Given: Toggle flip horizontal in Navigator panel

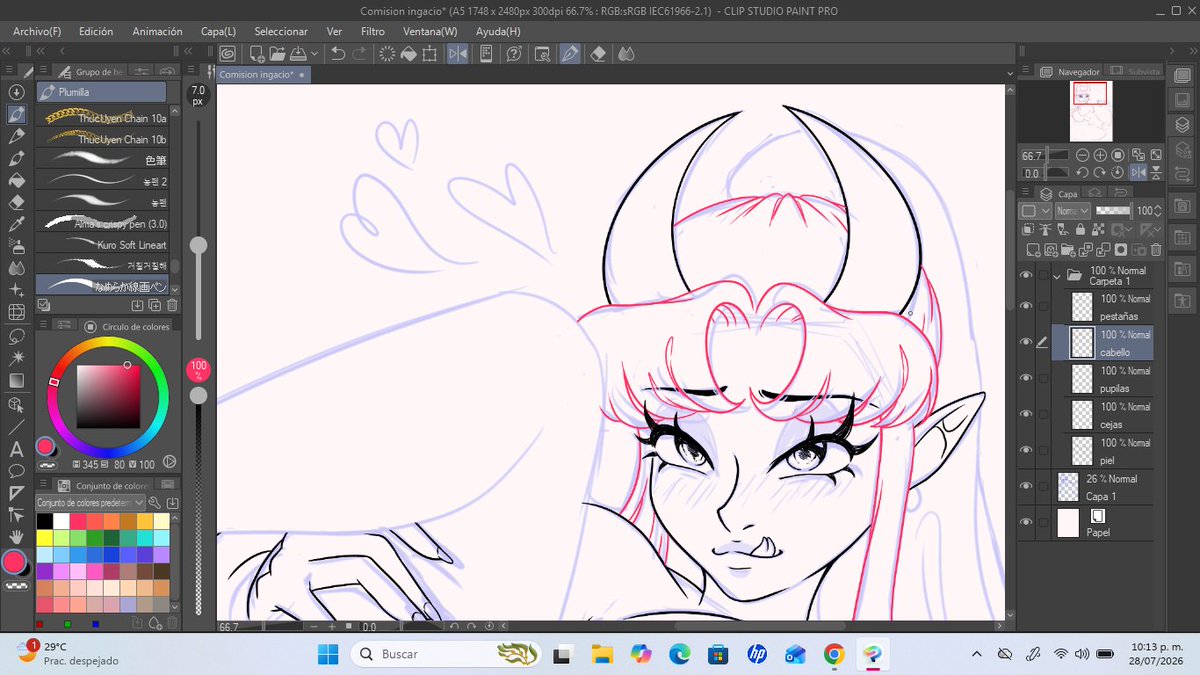Looking at the screenshot, I should coord(1138,173).
